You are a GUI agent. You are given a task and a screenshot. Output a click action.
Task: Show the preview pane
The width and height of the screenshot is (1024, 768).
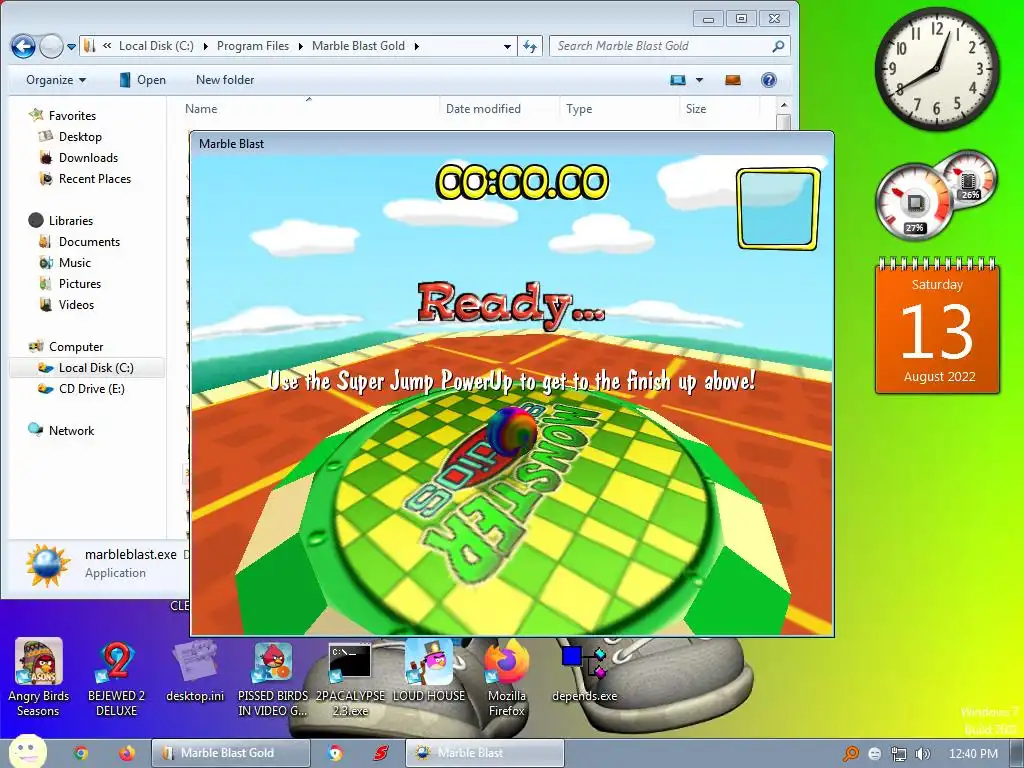click(x=733, y=80)
